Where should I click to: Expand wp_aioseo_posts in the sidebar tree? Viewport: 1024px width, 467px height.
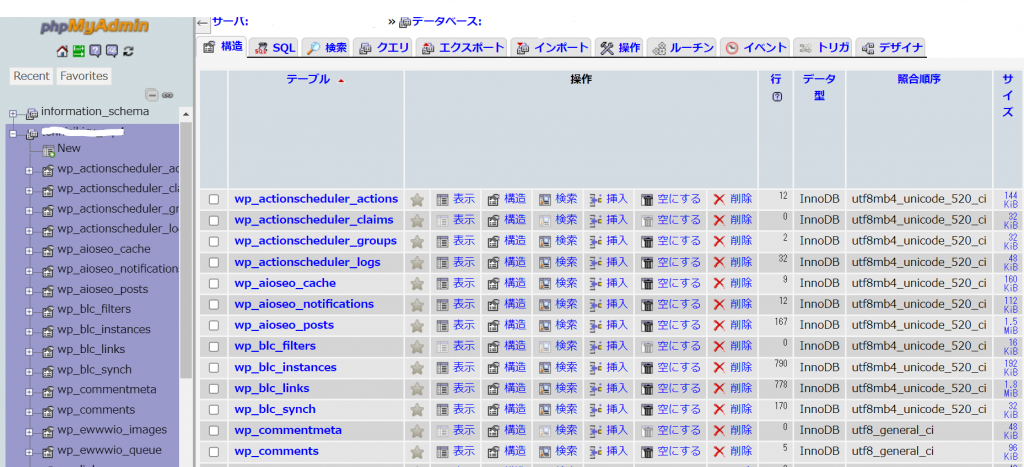pyautogui.click(x=29, y=291)
